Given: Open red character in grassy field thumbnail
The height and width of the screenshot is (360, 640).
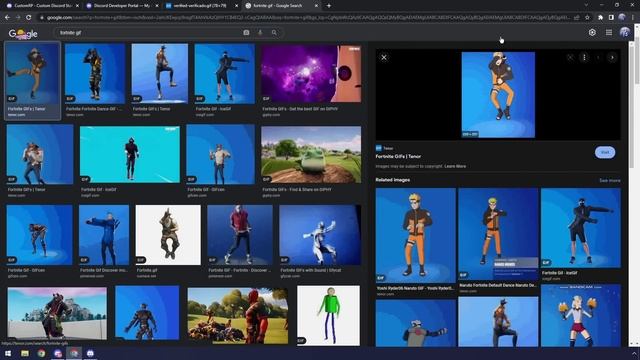Looking at the screenshot, I should (238, 315).
